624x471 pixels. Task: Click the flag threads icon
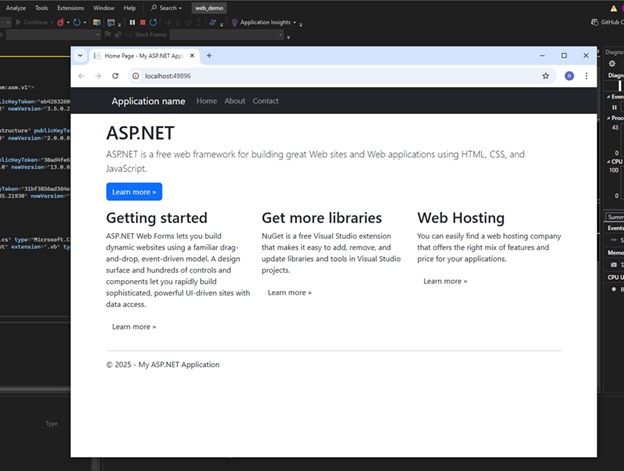pos(107,35)
